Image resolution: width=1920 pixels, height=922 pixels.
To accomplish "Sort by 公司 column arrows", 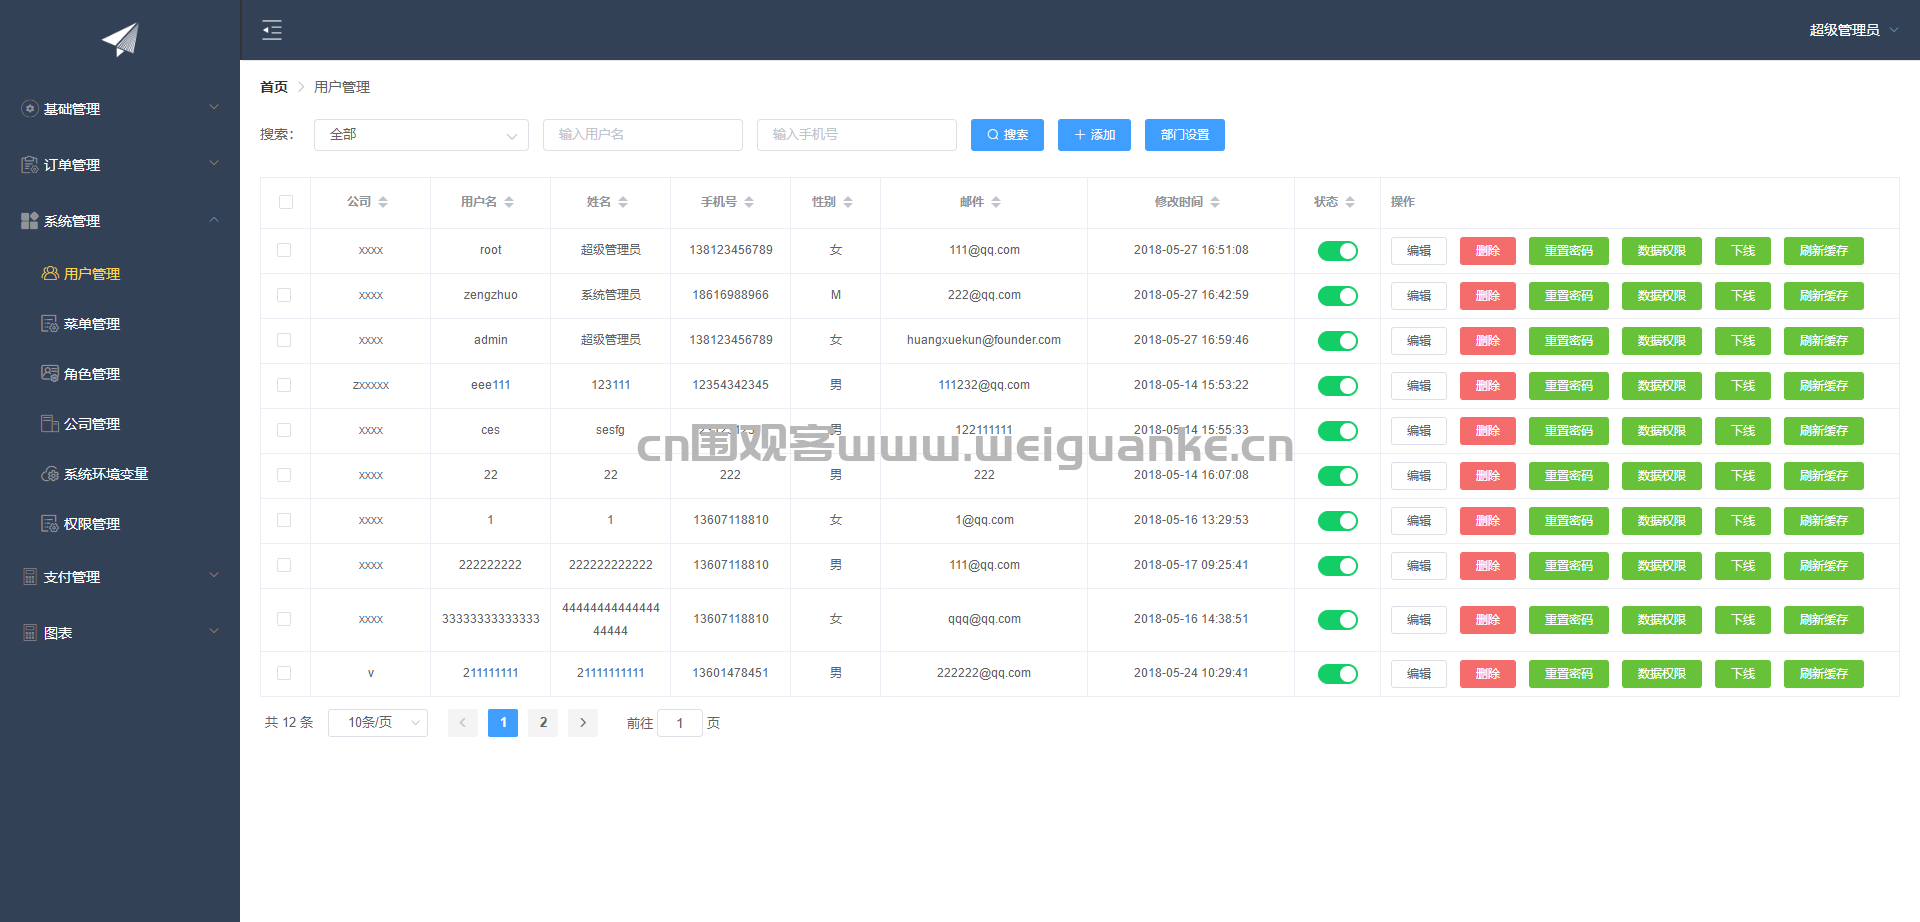I will (383, 202).
